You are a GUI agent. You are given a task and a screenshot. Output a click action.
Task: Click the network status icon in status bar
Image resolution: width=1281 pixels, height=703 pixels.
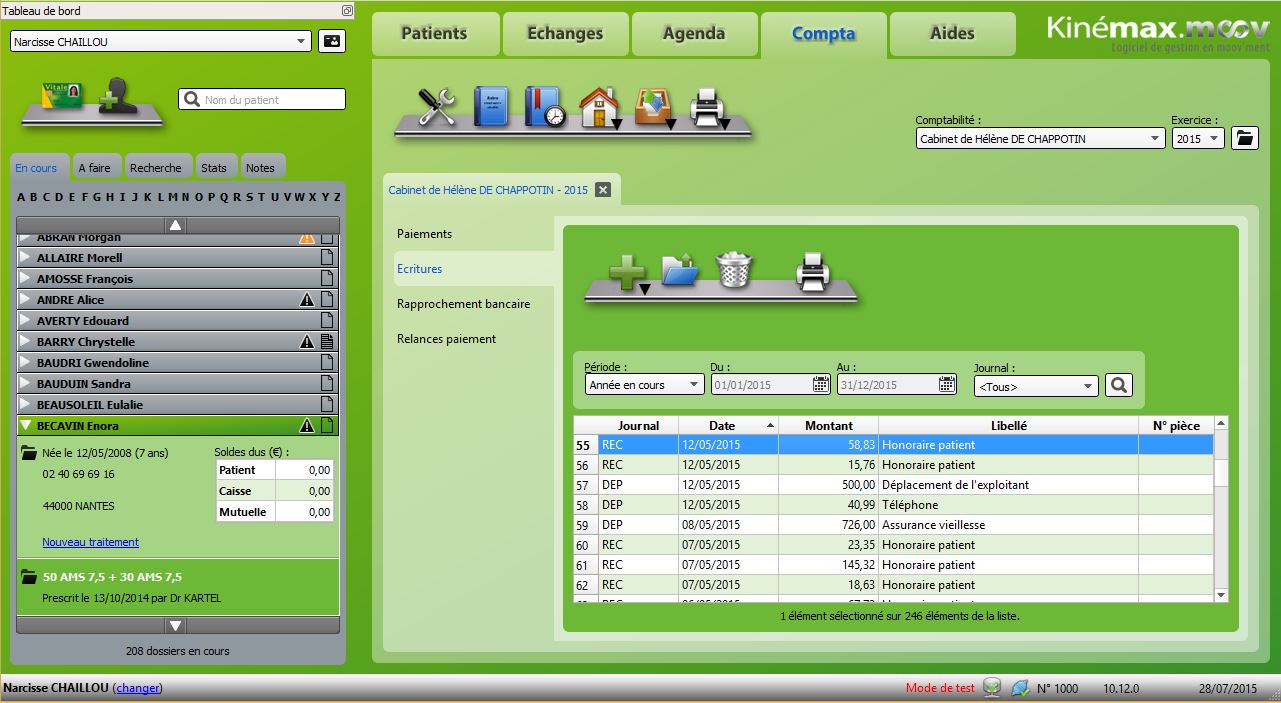[x=992, y=688]
